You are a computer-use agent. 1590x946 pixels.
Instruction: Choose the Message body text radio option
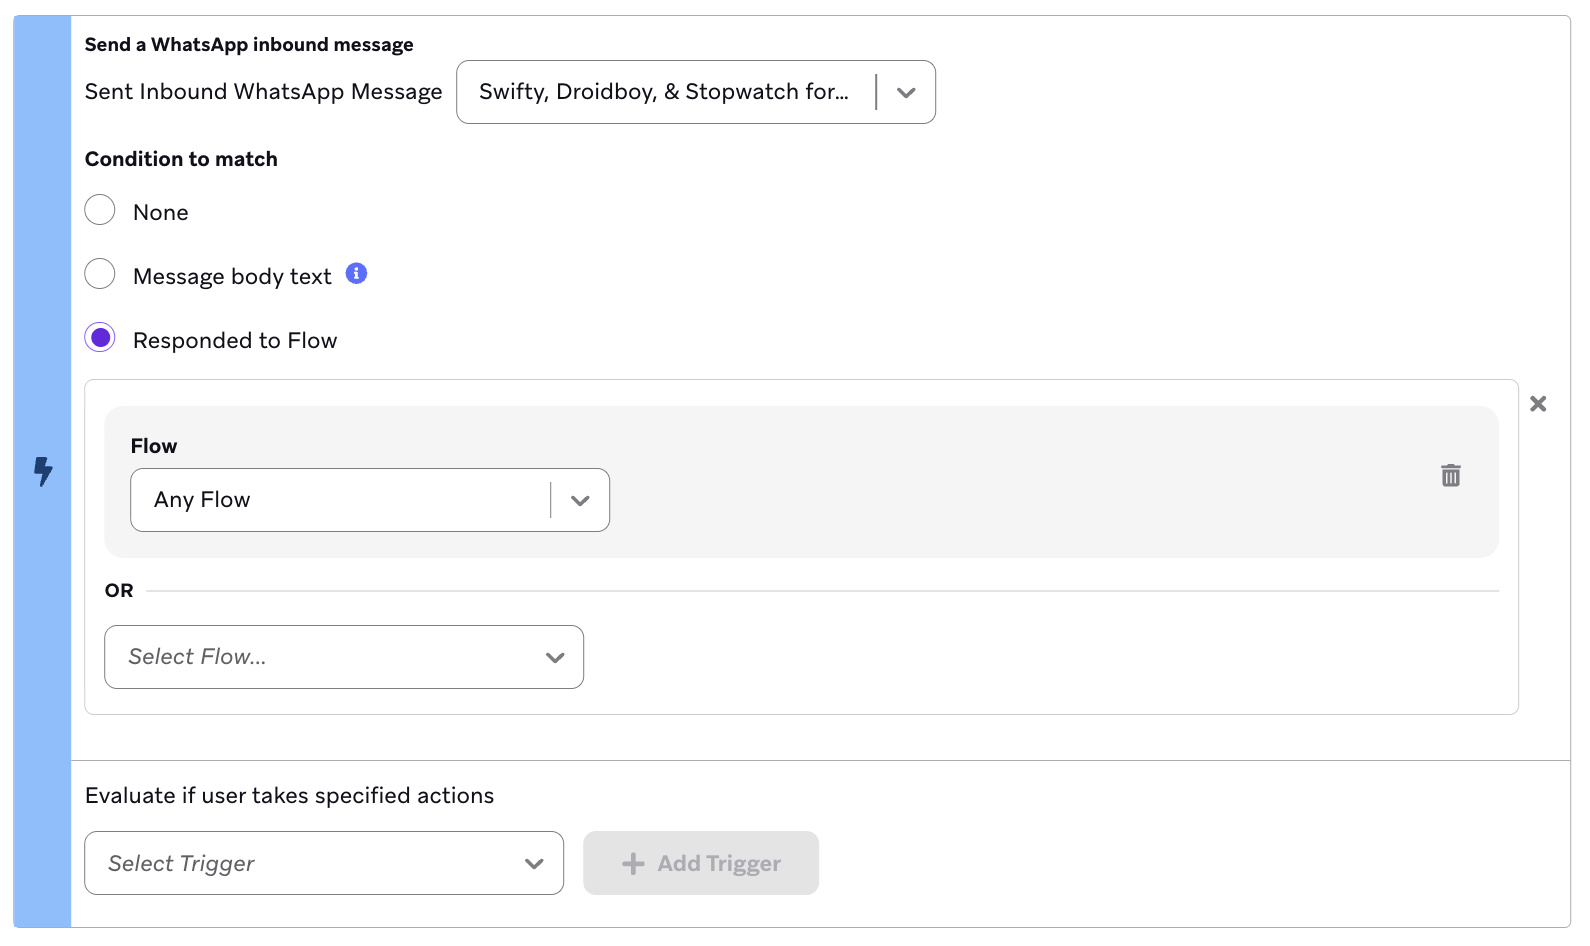coord(100,275)
